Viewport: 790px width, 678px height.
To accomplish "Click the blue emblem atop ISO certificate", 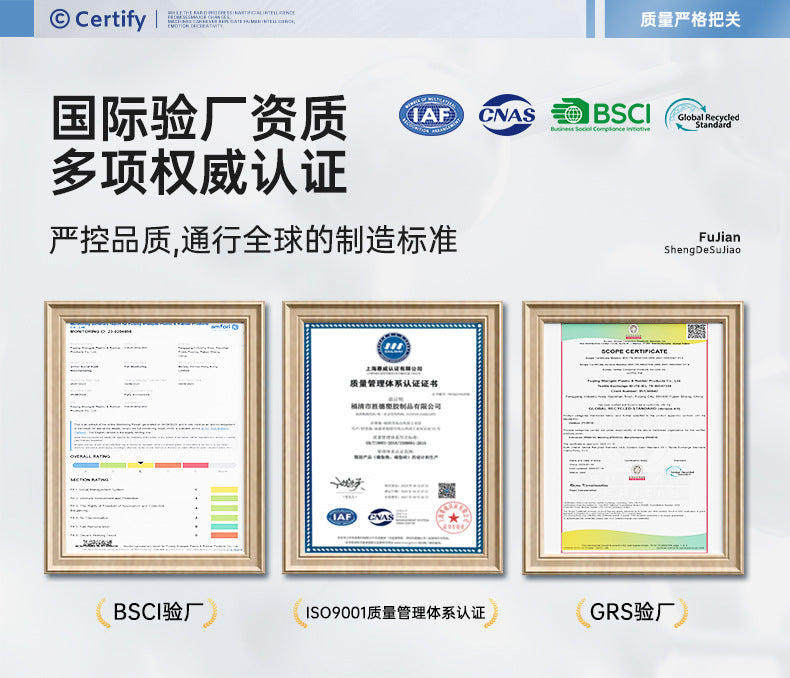I will pyautogui.click(x=394, y=347).
